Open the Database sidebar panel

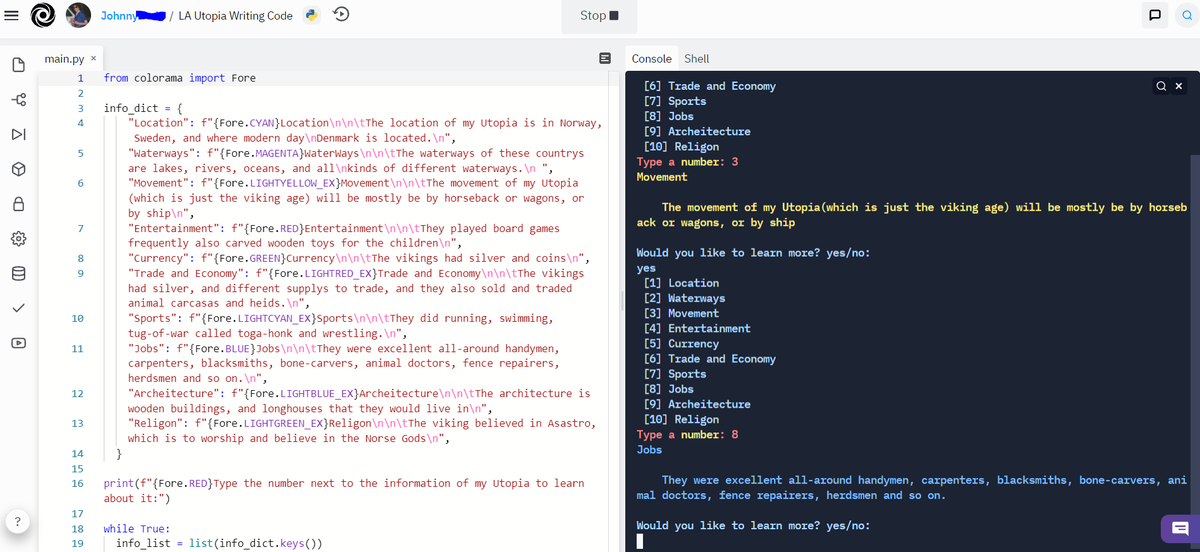click(x=17, y=273)
